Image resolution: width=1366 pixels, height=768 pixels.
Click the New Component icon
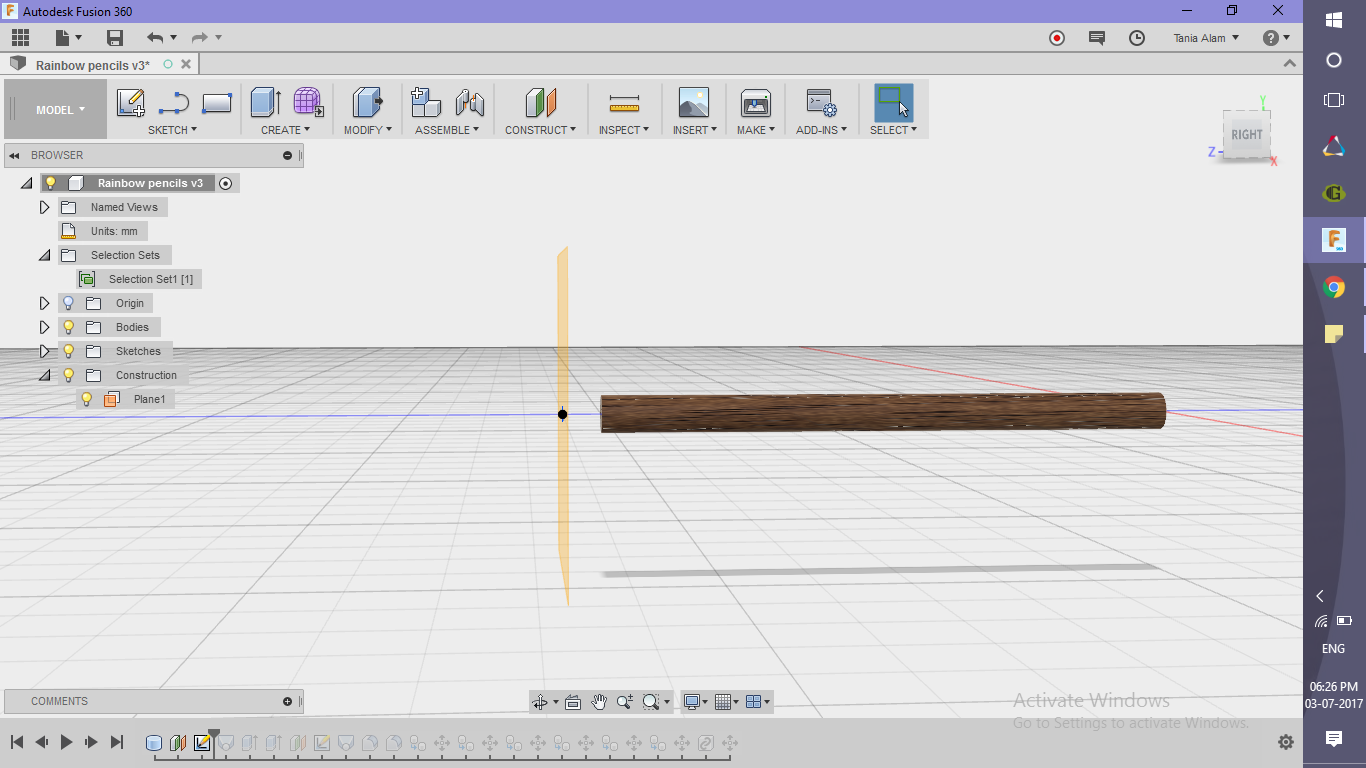[426, 102]
